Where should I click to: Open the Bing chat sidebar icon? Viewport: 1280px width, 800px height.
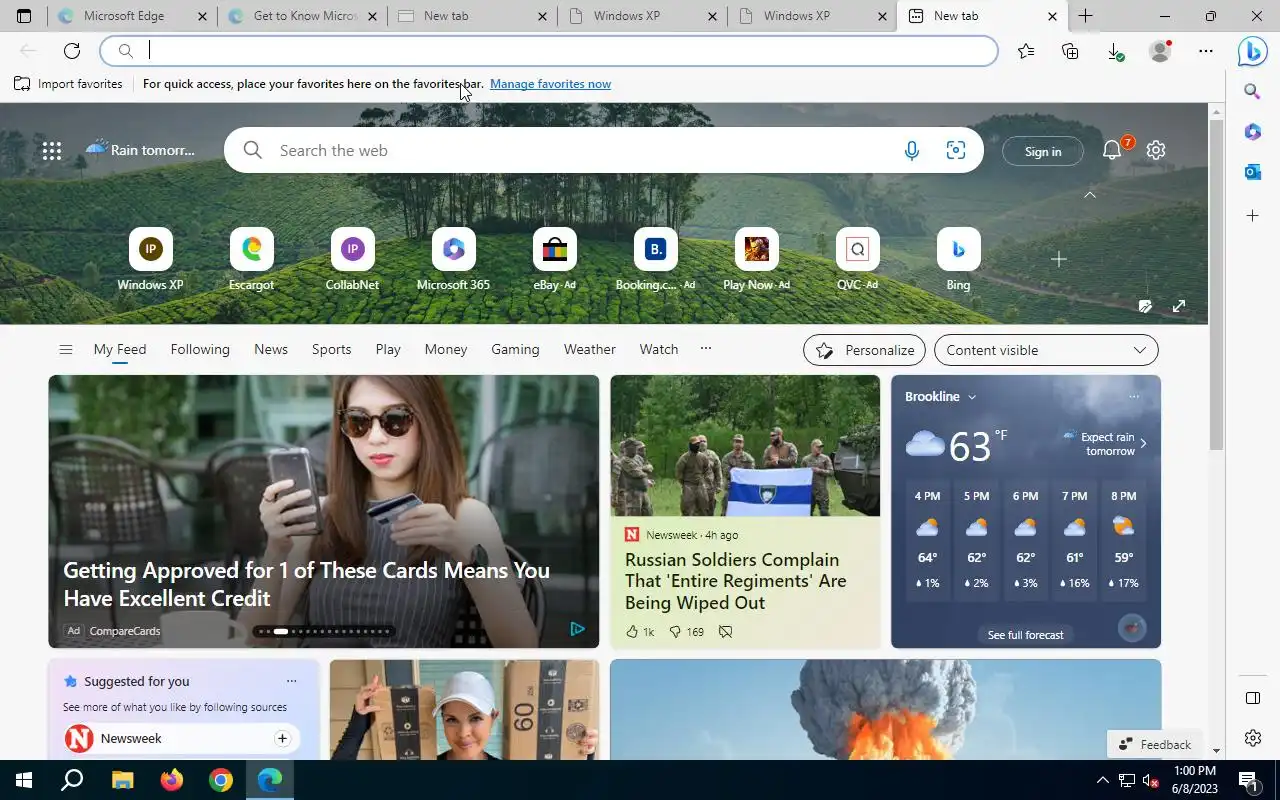[1252, 50]
